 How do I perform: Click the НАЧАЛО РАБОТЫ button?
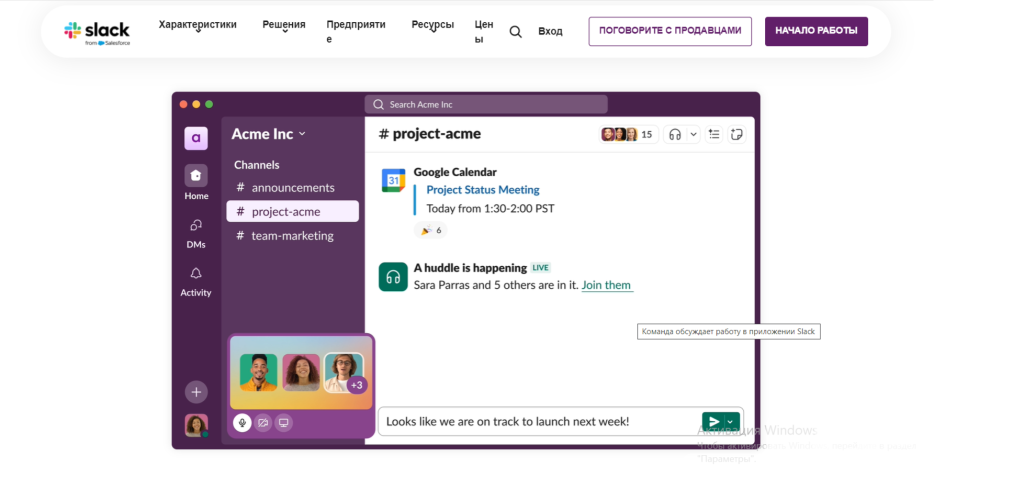(816, 31)
